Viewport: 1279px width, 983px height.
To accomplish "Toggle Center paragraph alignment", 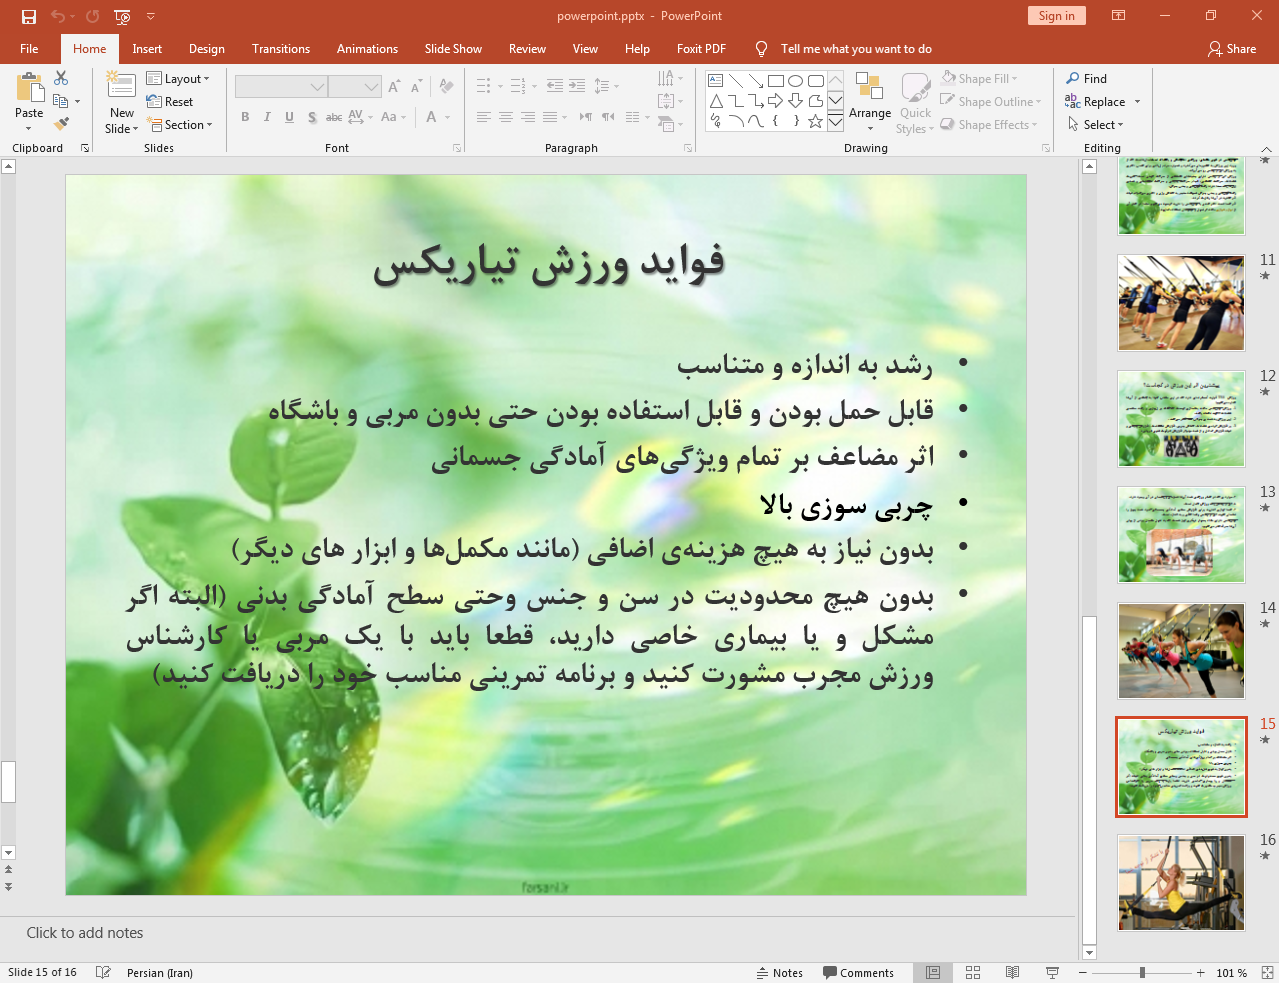I will [x=506, y=117].
